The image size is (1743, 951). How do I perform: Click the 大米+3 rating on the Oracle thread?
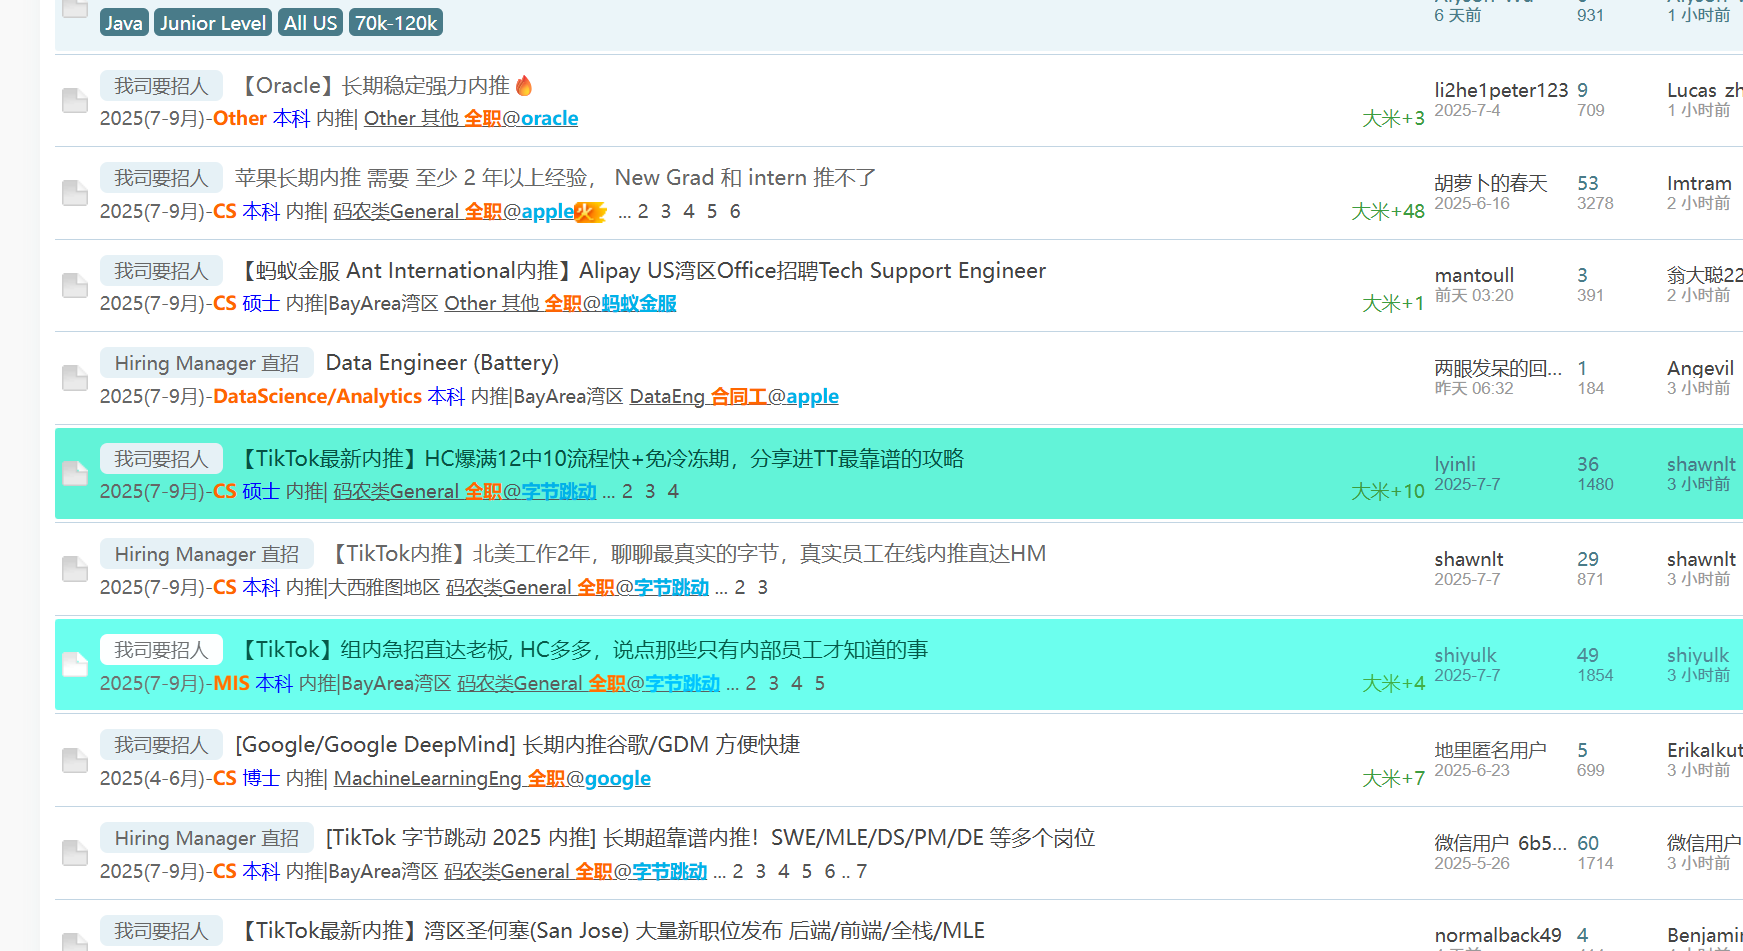[x=1393, y=119]
